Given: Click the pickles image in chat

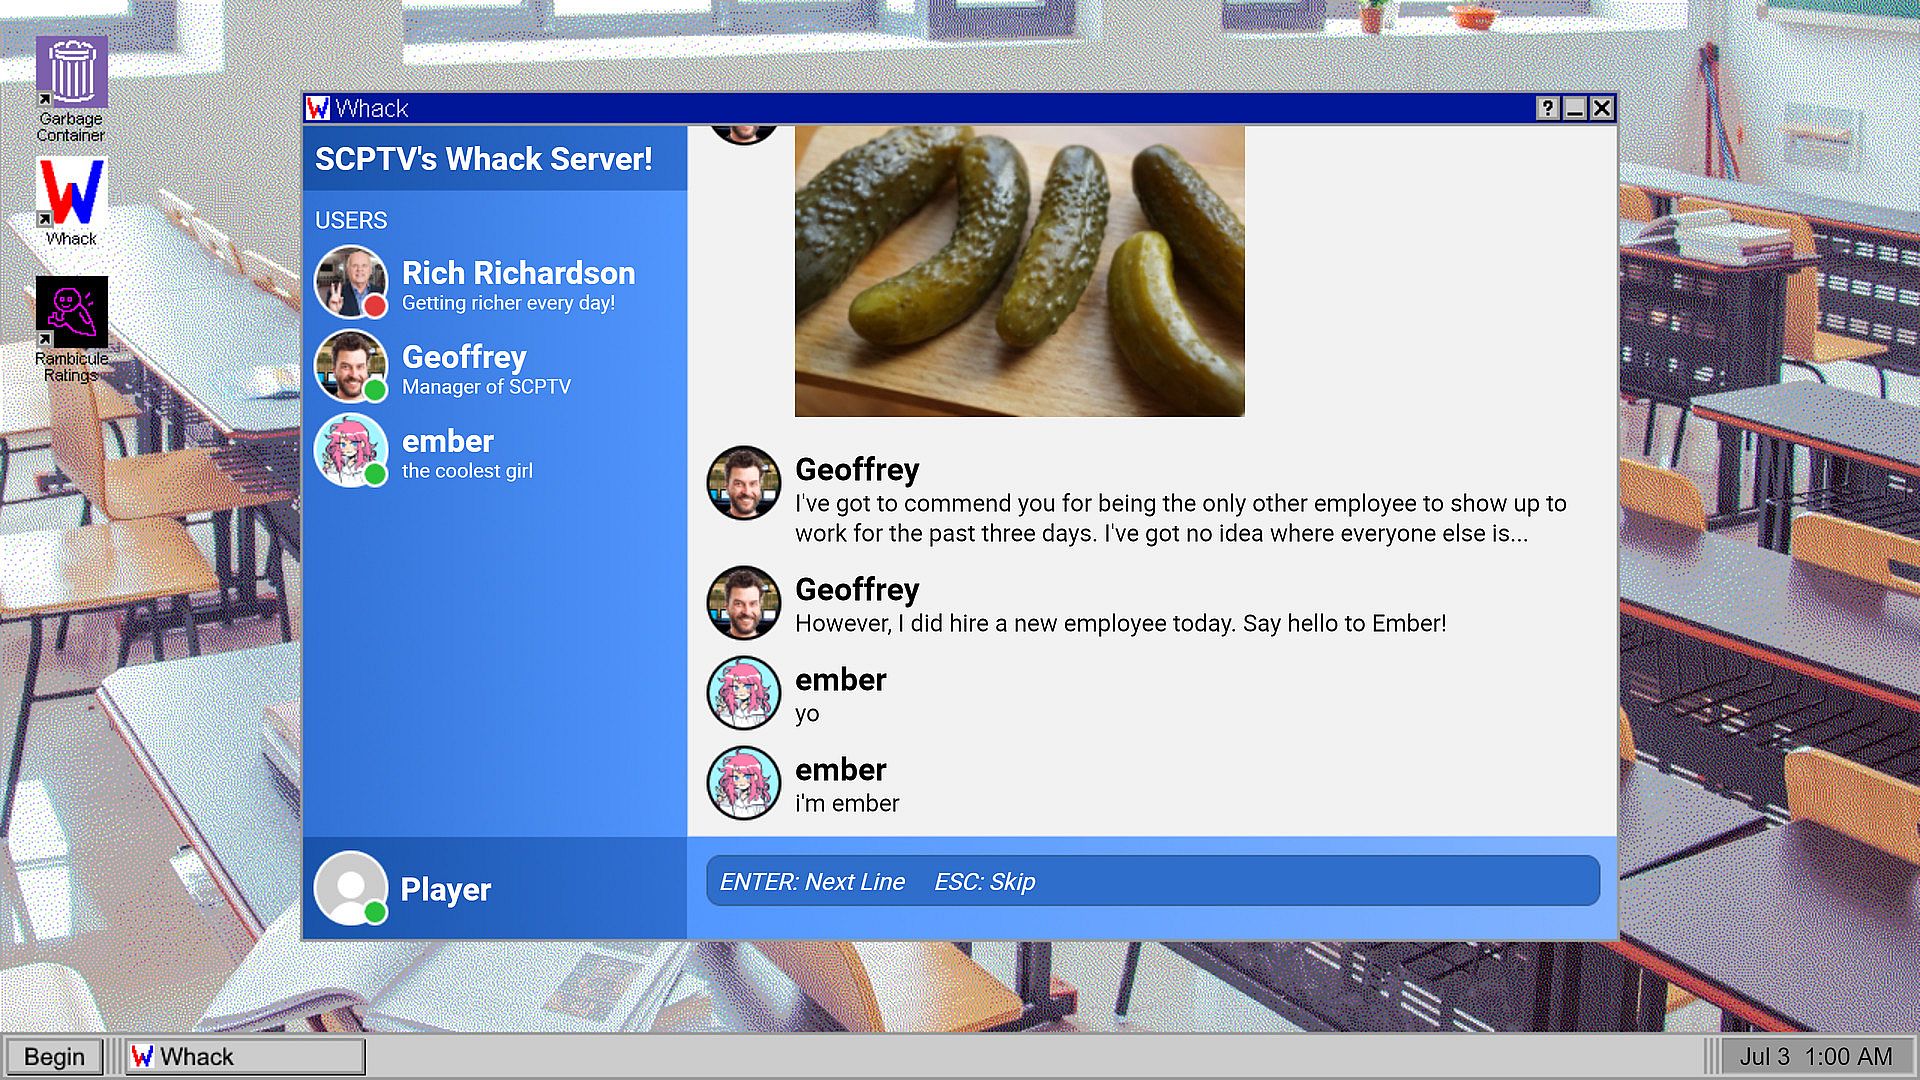Looking at the screenshot, I should (x=1019, y=270).
